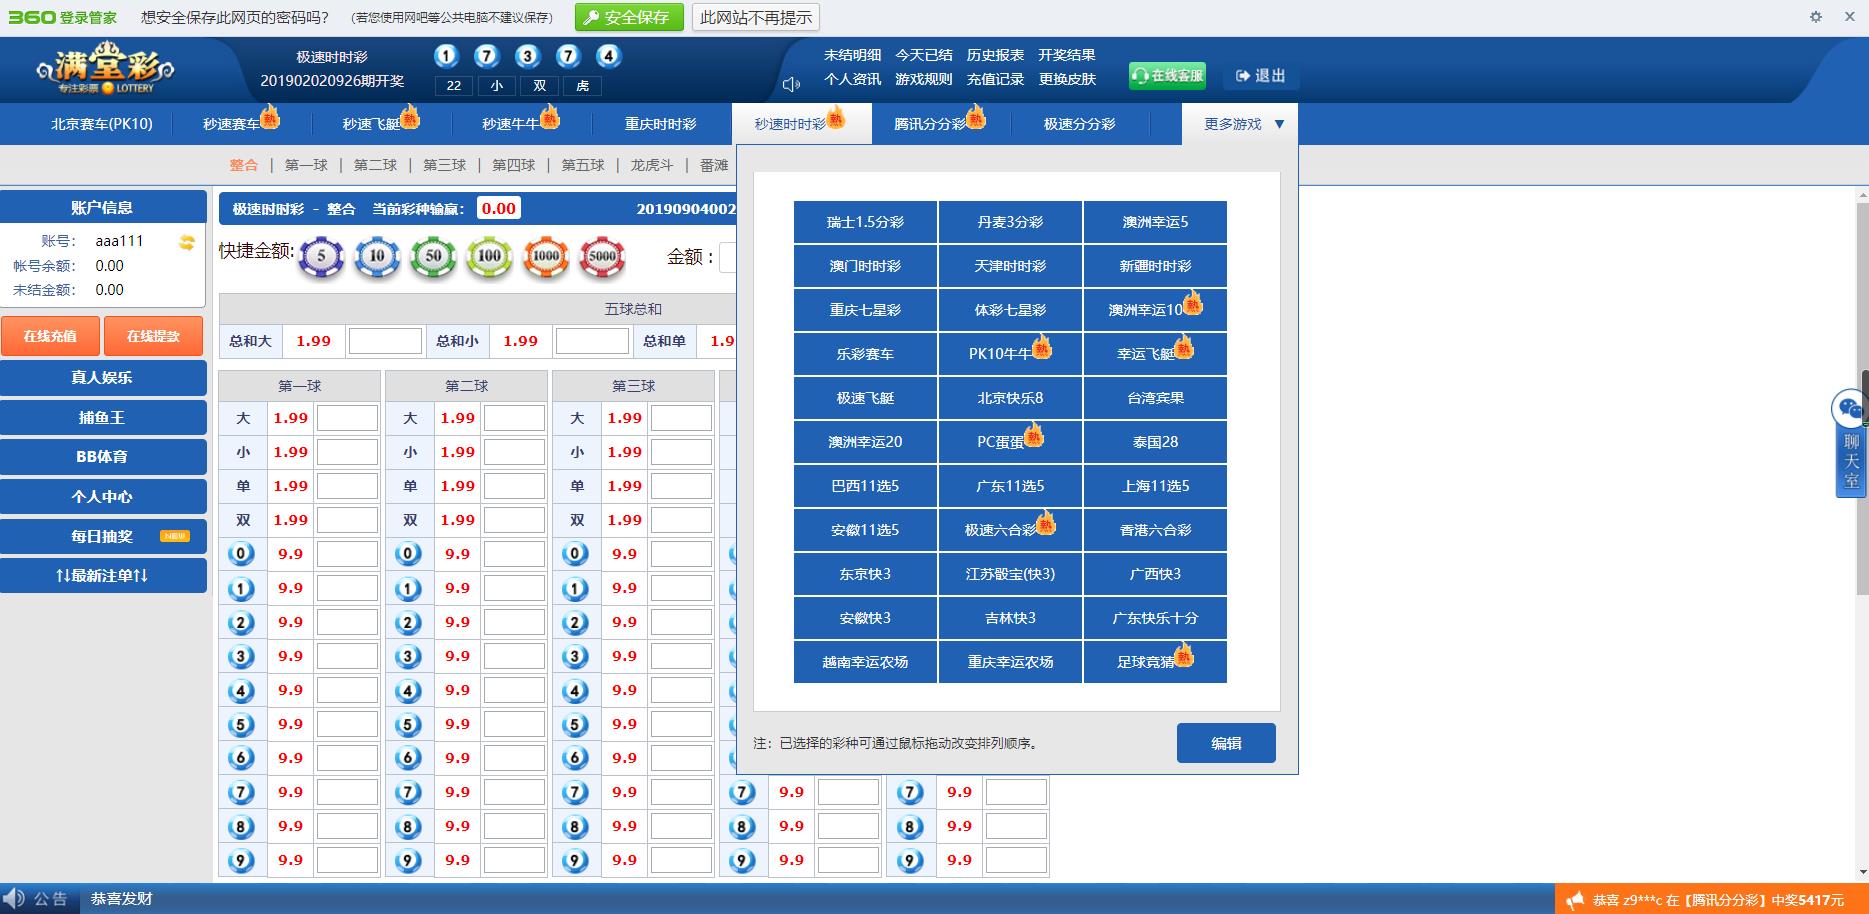1869x914 pixels.
Task: Open the 龙虎斗 sub-tab
Action: click(652, 165)
